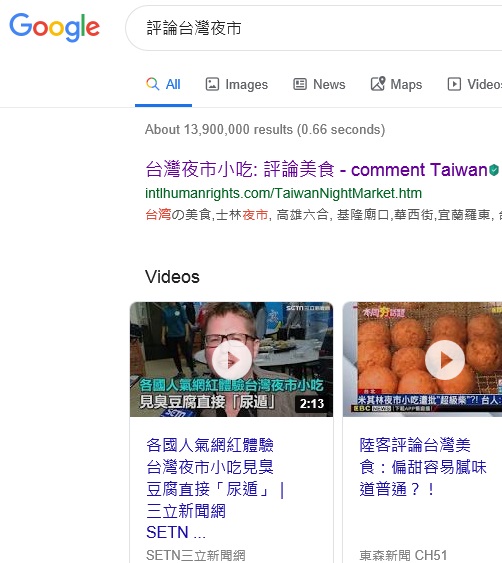Click SETN三立新聞網 source label
Viewport: 502px width, 563px height.
[196, 555]
